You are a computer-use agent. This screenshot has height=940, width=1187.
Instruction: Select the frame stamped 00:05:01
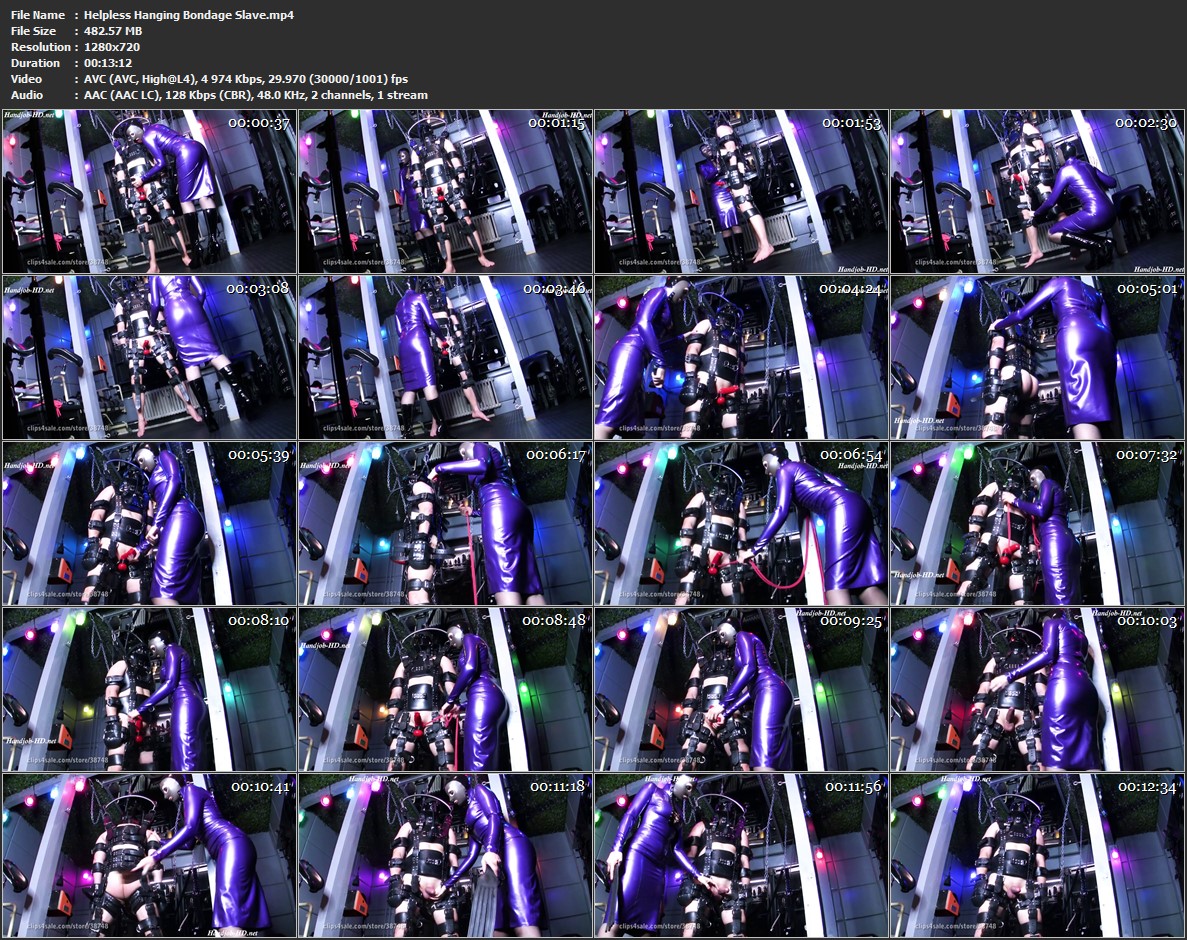[x=1037, y=357]
